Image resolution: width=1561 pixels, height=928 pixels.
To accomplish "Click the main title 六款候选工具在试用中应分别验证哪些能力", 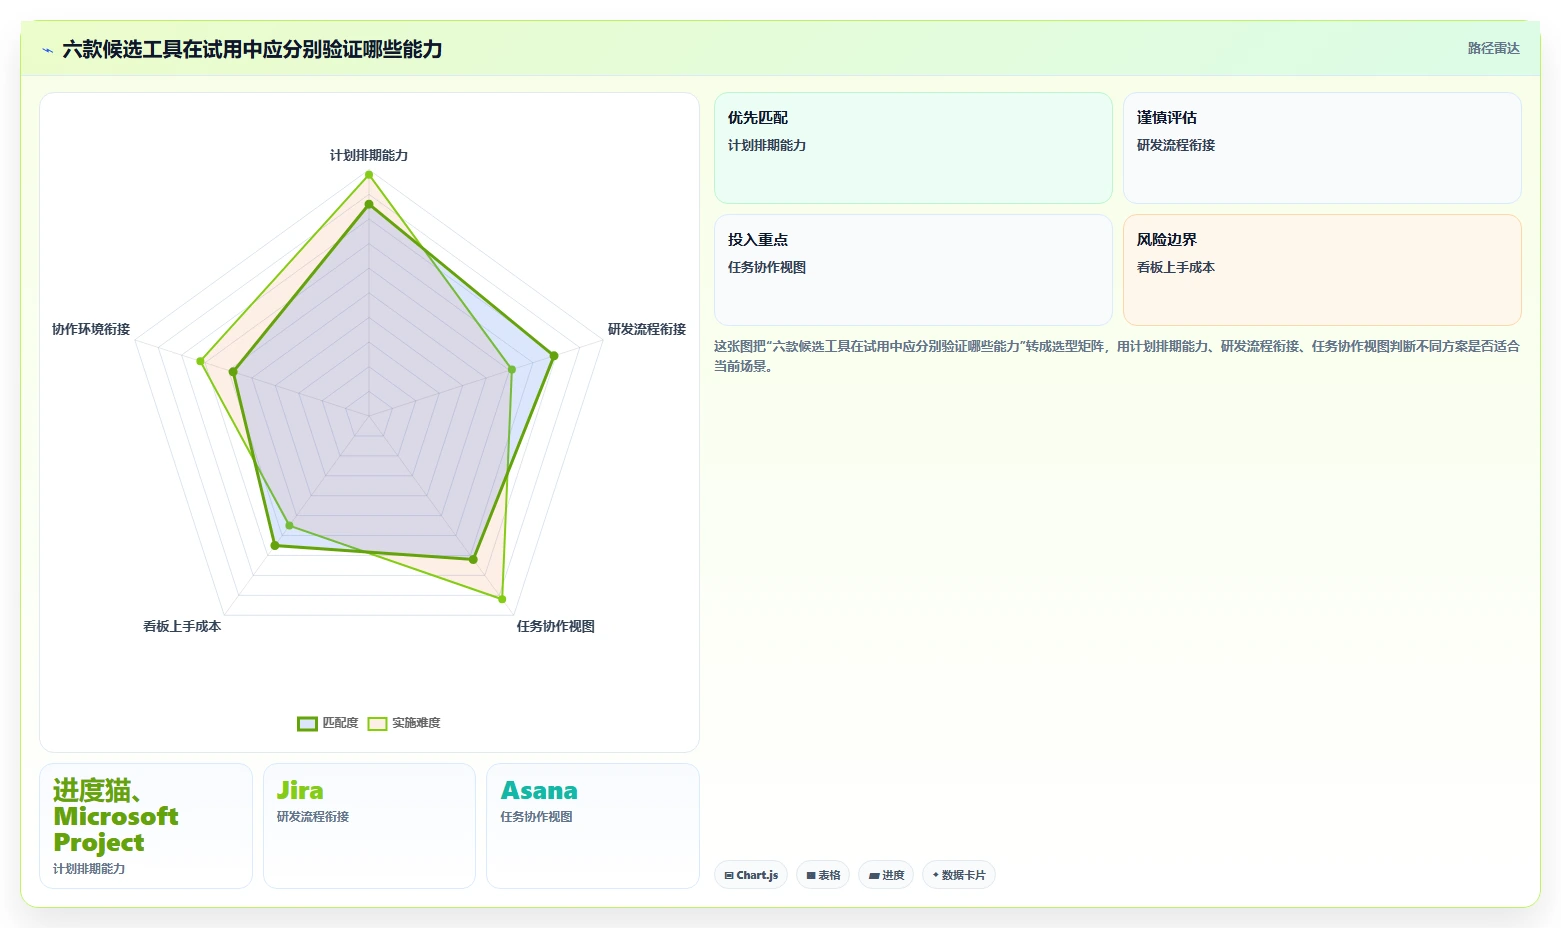I will [252, 49].
